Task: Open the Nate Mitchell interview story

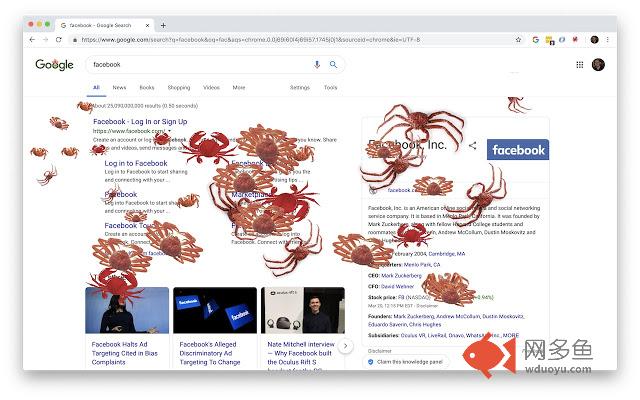Action: (301, 353)
